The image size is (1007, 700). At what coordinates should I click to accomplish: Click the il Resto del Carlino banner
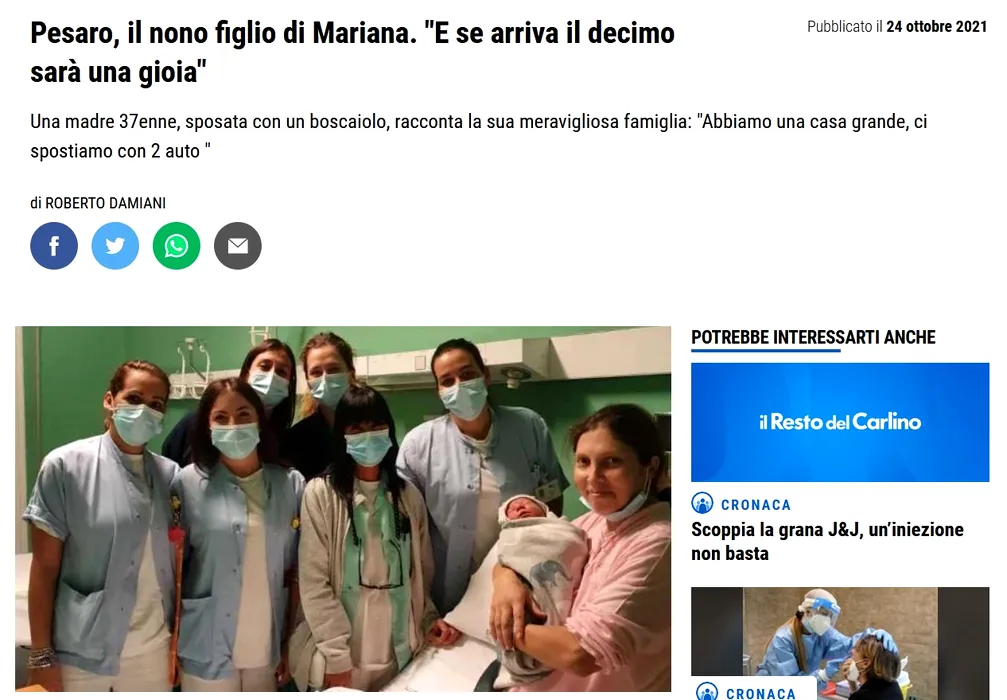tap(840, 422)
